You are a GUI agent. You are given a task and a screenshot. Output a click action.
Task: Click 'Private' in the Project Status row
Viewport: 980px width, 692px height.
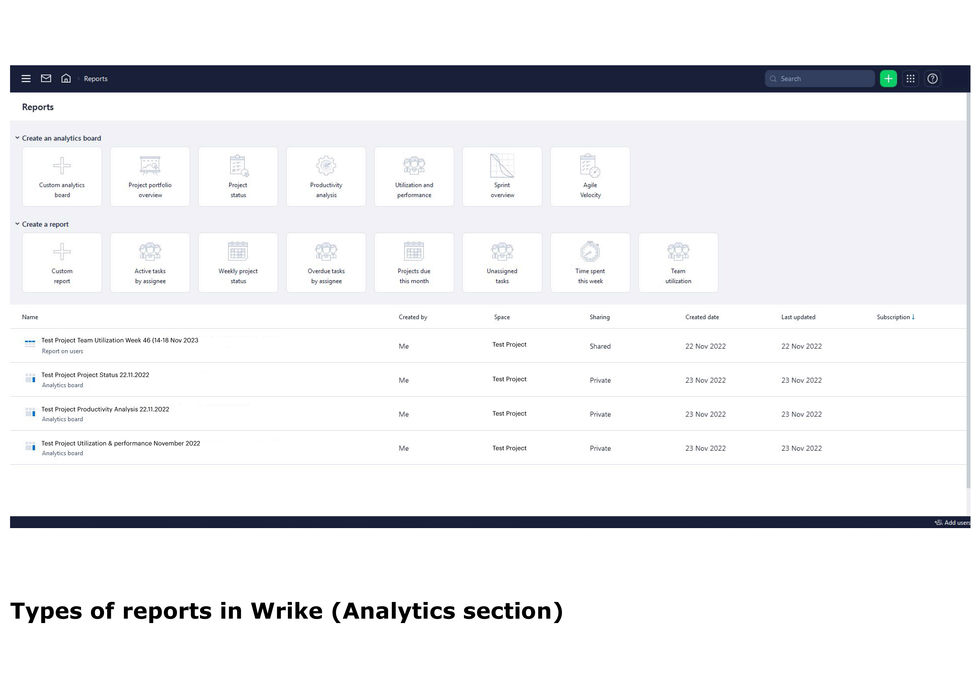click(x=600, y=380)
